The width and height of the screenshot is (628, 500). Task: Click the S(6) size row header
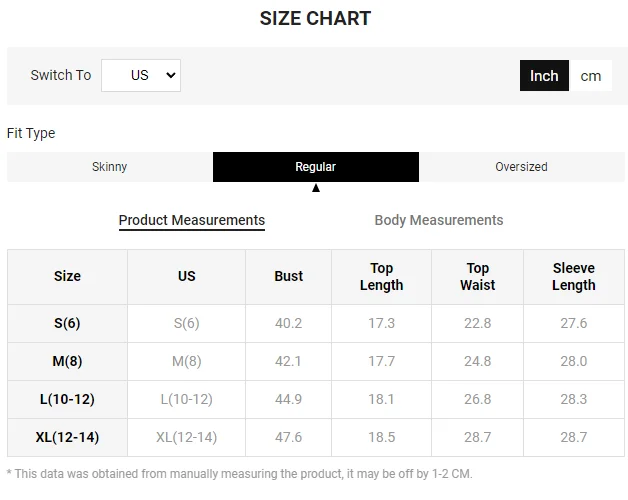coord(67,323)
